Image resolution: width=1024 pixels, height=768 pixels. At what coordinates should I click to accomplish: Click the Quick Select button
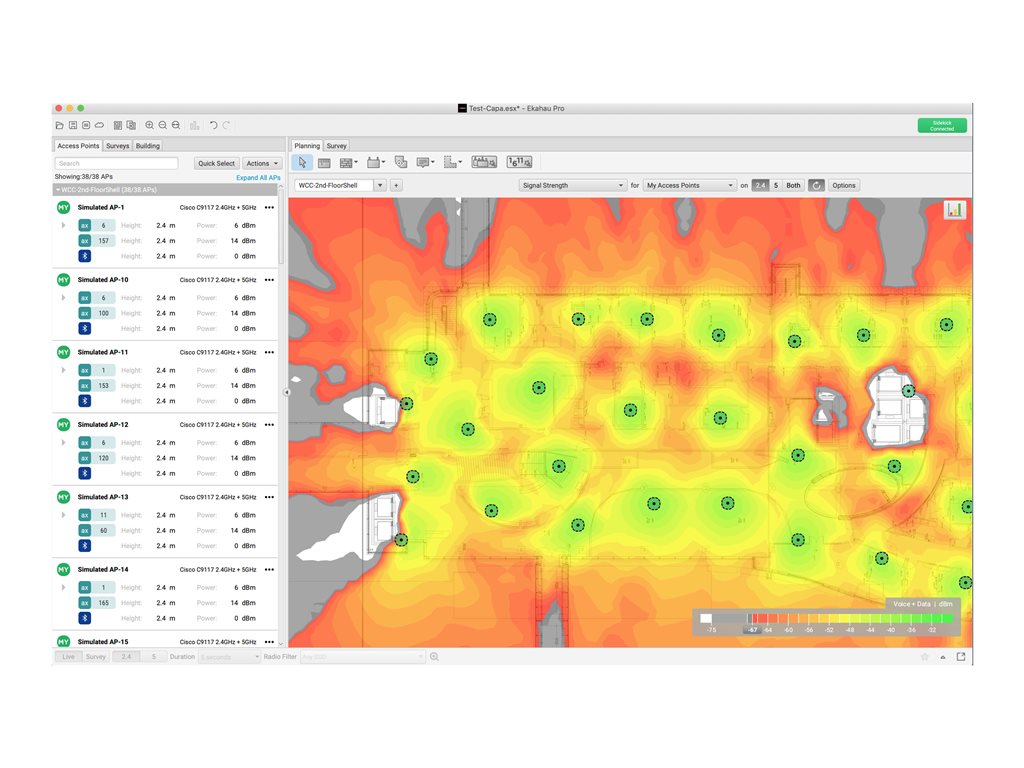pyautogui.click(x=216, y=163)
